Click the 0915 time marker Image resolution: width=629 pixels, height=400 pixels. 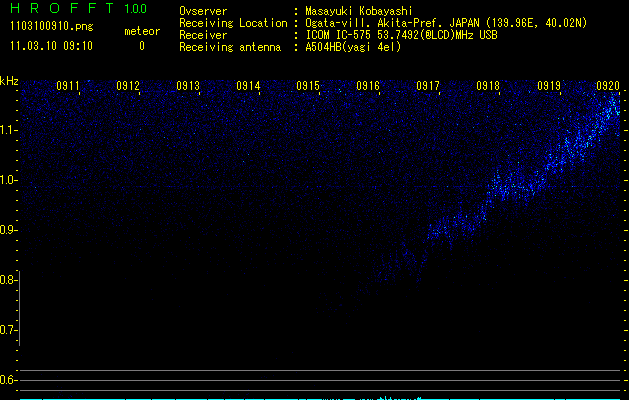(x=308, y=86)
